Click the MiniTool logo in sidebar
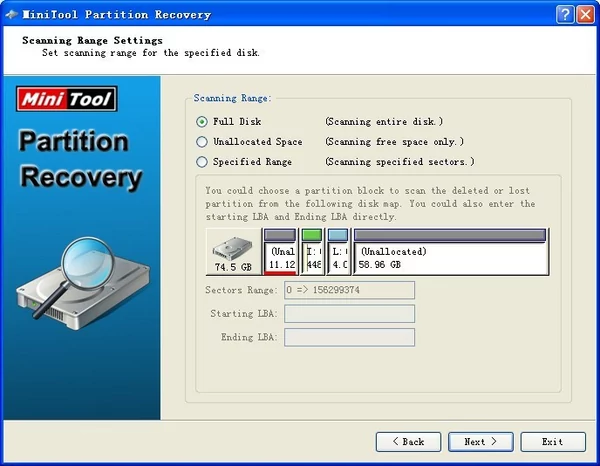 [x=67, y=99]
